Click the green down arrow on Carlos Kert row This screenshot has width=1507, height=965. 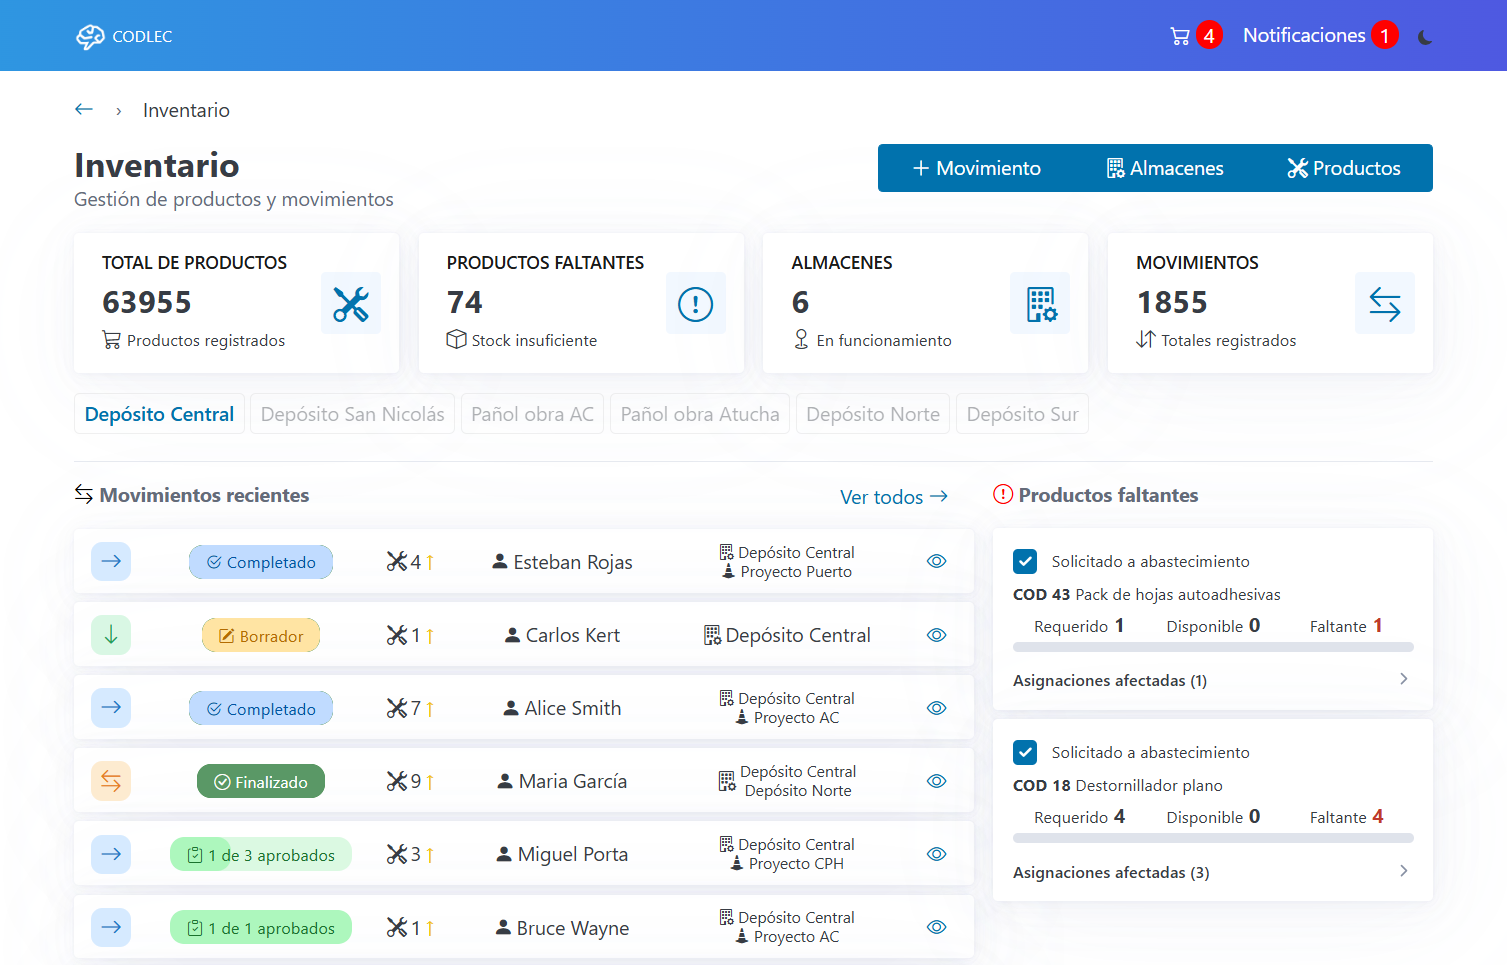tap(111, 635)
